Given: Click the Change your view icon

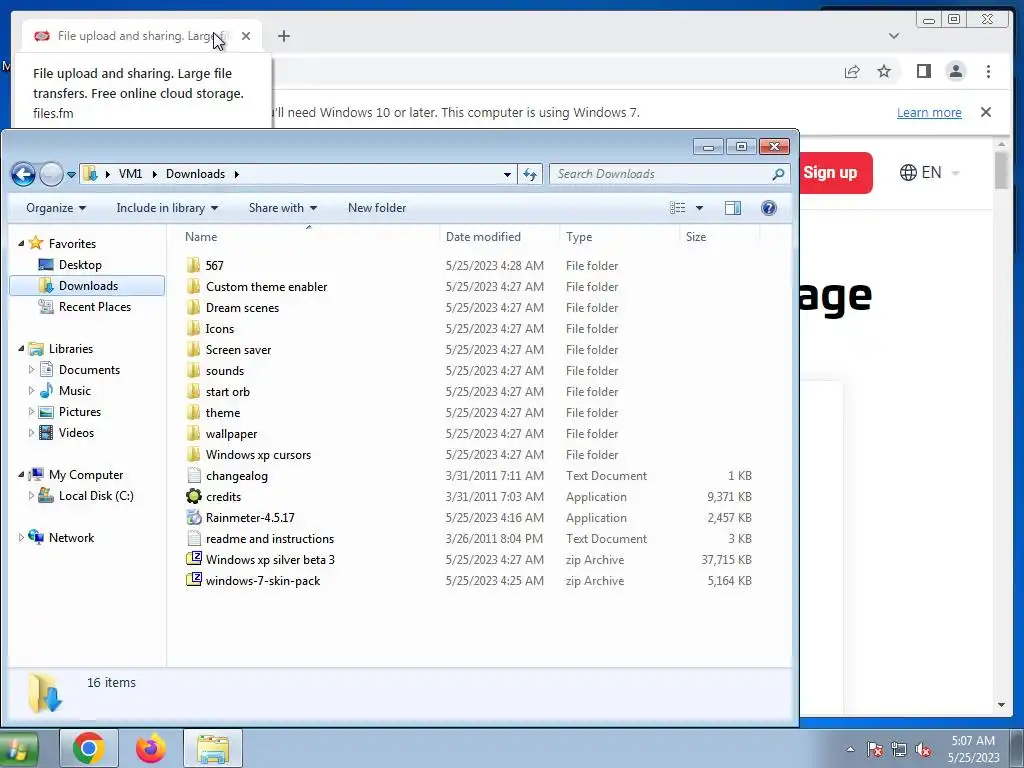Looking at the screenshot, I should [678, 208].
